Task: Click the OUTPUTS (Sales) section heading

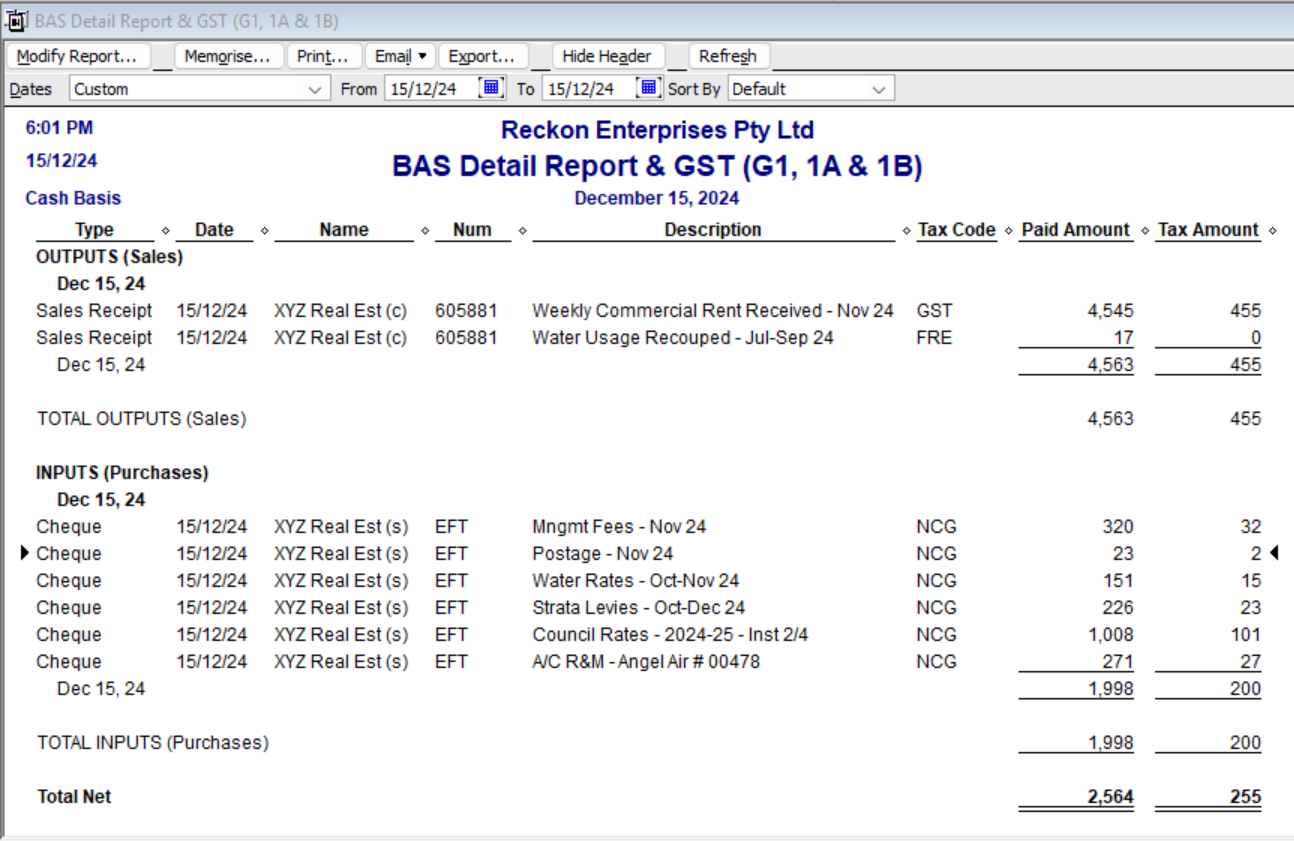Action: [x=110, y=257]
